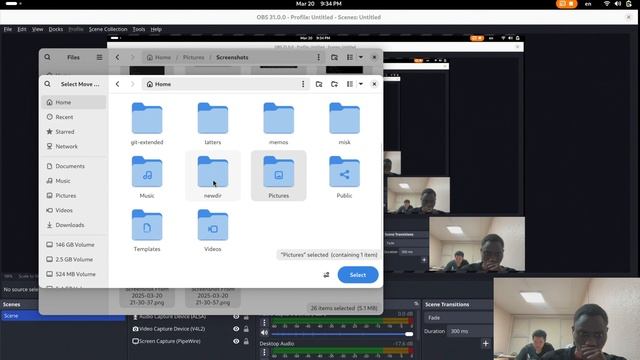Viewport: 640px width, 360px height.
Task: Open Network in the sidebar
Action: pyautogui.click(x=74, y=147)
